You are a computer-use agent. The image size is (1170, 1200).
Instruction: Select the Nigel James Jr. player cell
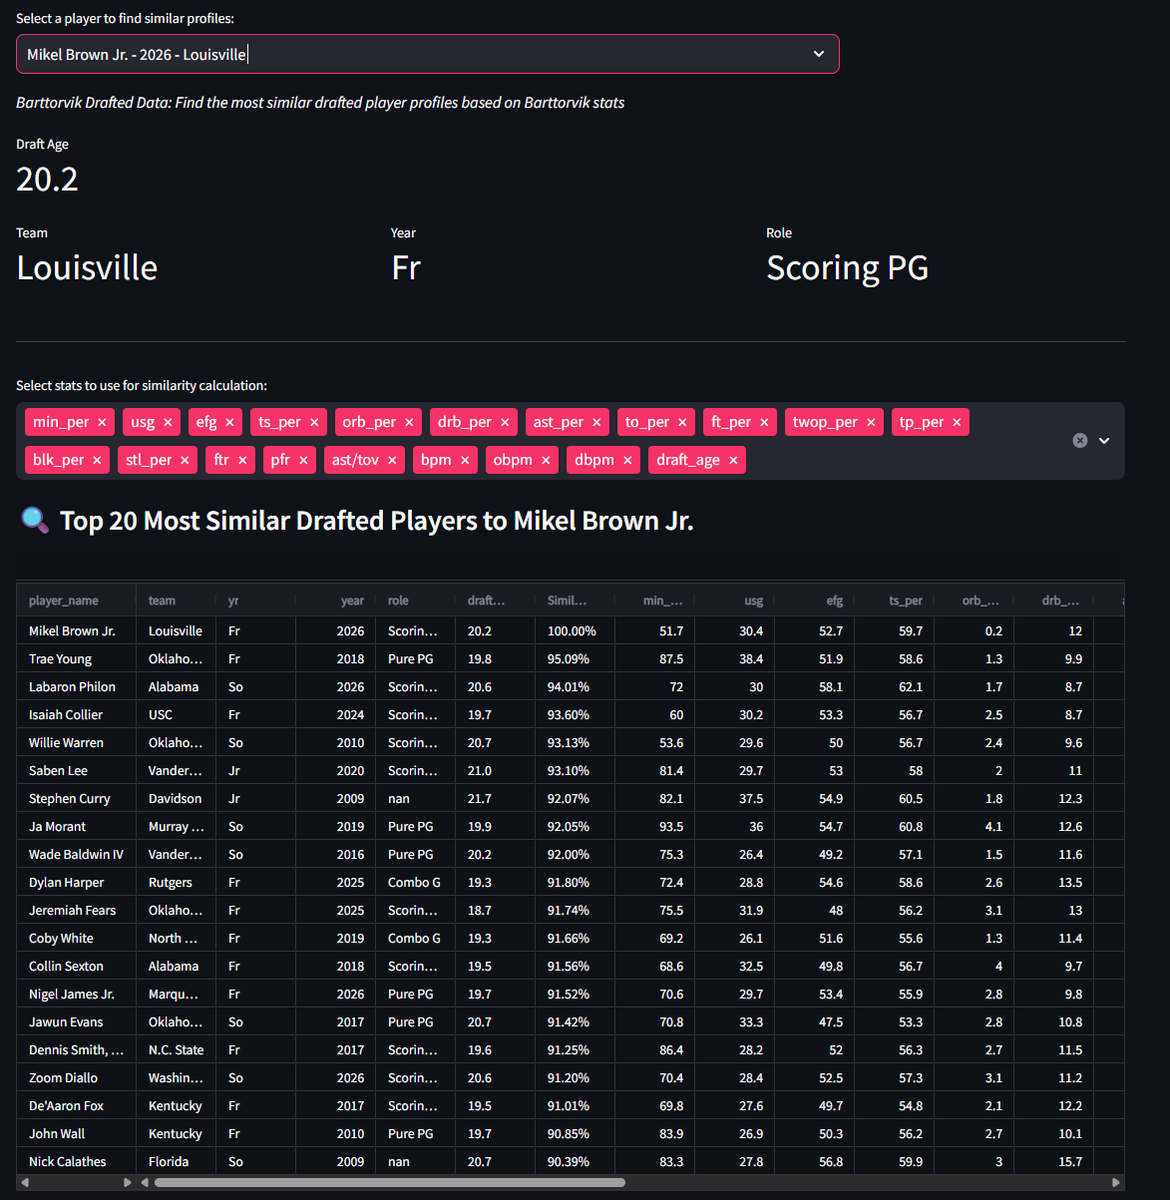click(x=76, y=995)
